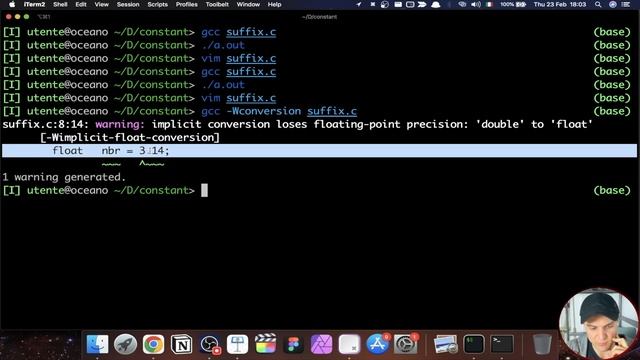The height and width of the screenshot is (360, 640).
Task: Launch Google Chrome from the Dock
Action: pyautogui.click(x=153, y=344)
